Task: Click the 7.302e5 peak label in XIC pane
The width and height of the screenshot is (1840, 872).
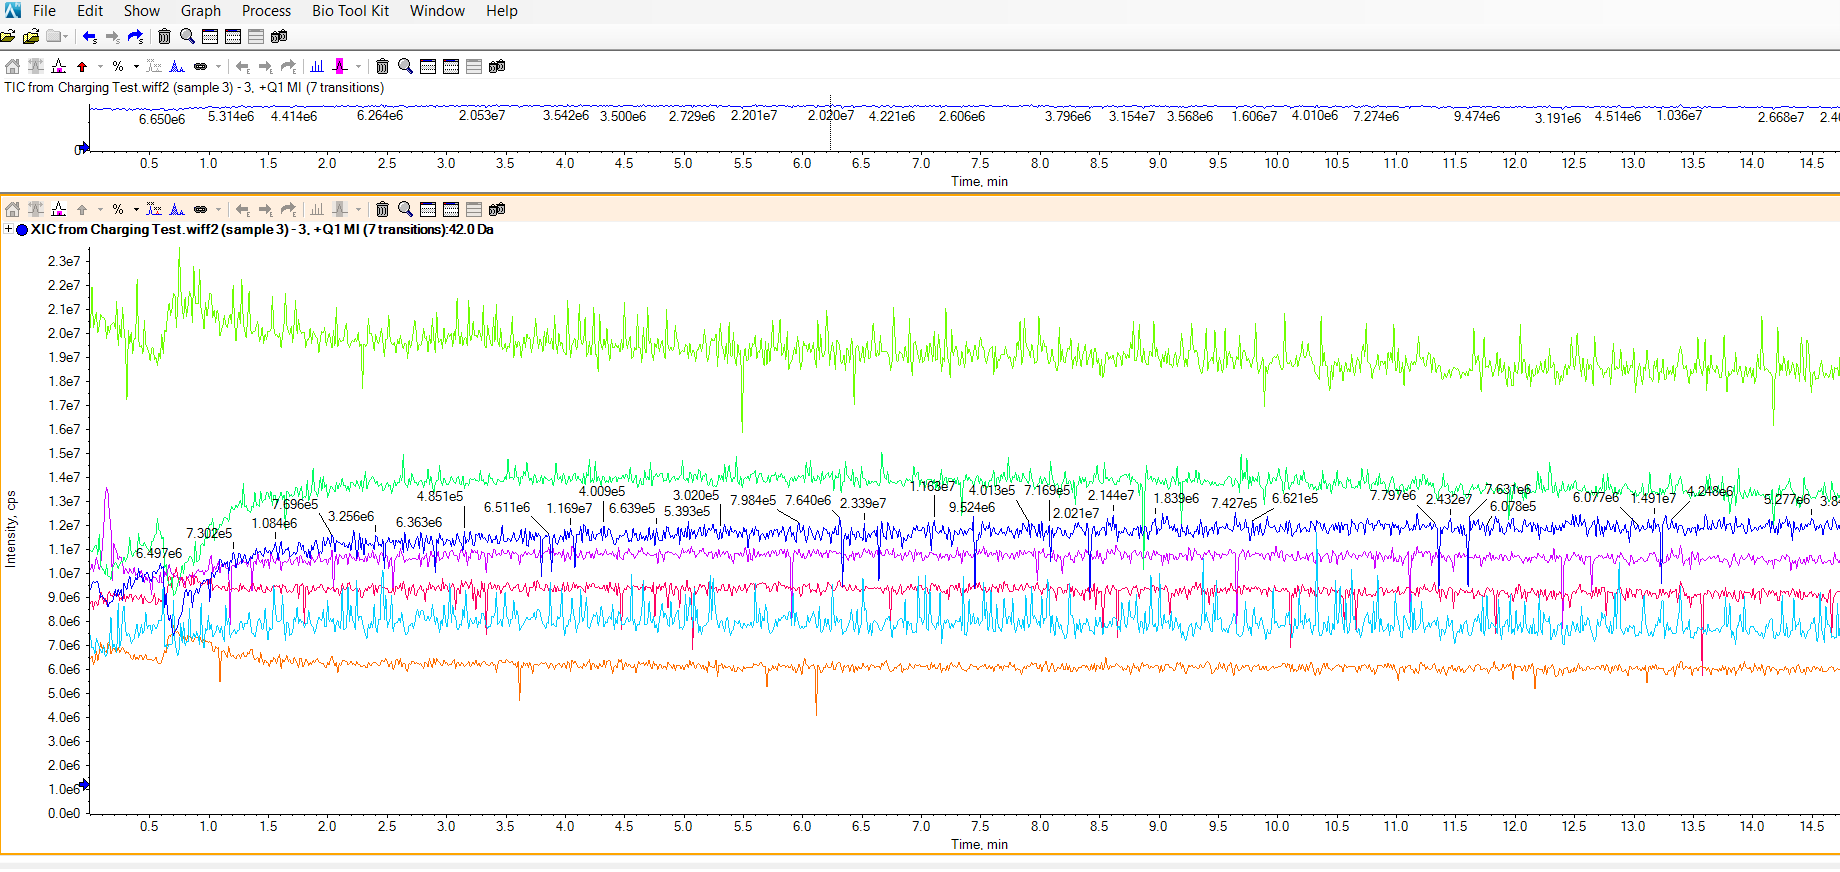Action: point(209,534)
